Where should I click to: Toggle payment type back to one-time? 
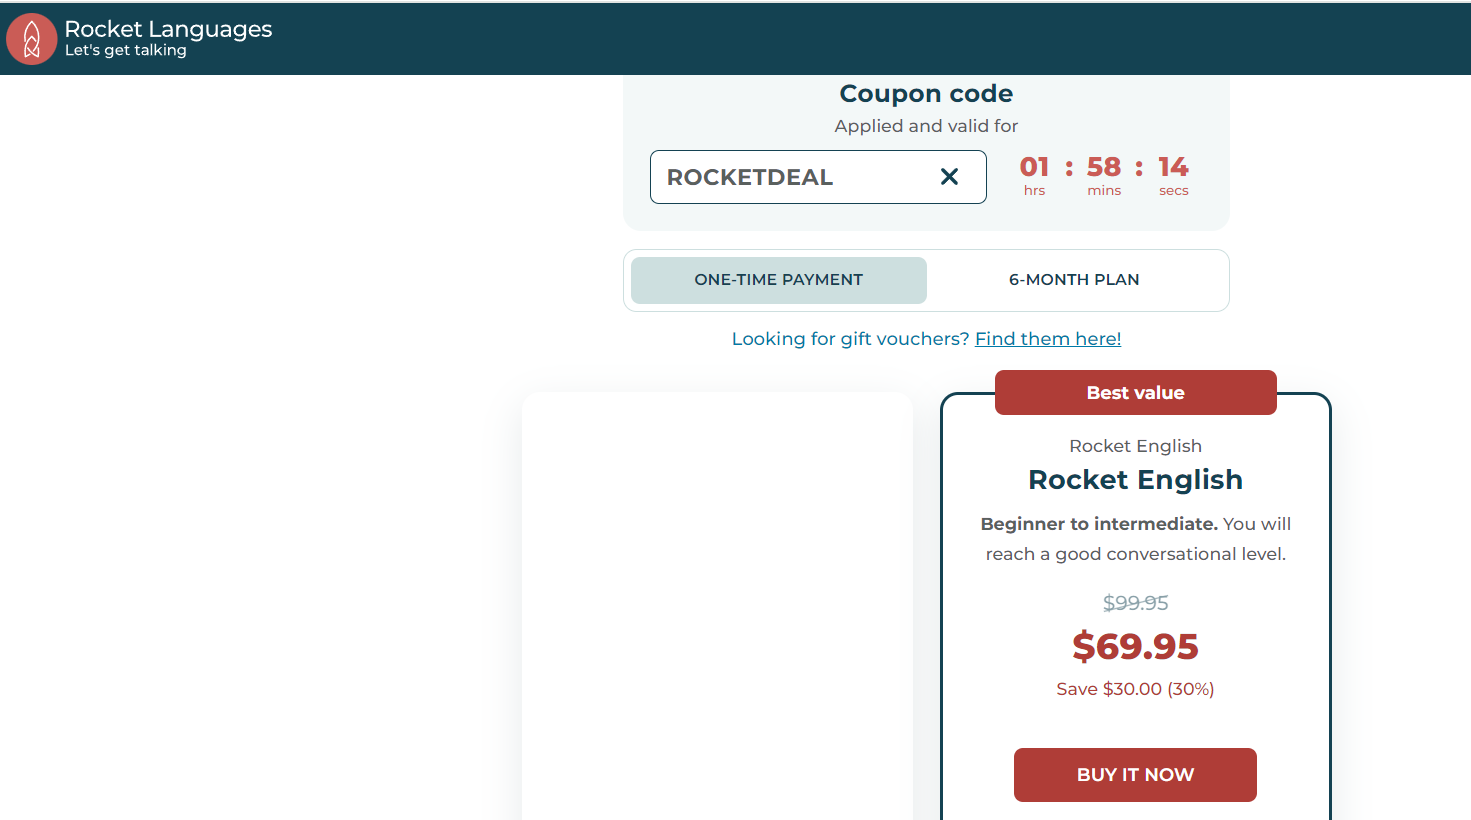(x=778, y=280)
